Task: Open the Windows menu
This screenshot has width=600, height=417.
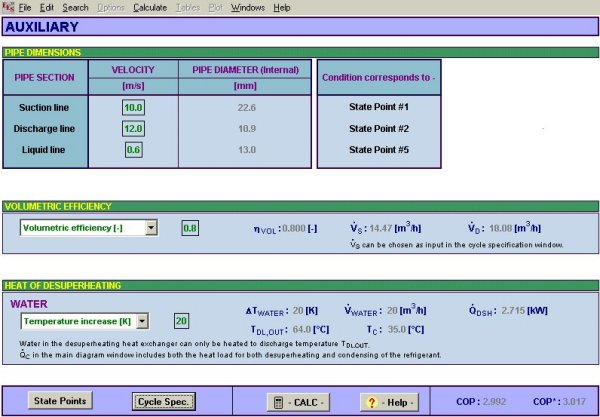Action: tap(248, 8)
